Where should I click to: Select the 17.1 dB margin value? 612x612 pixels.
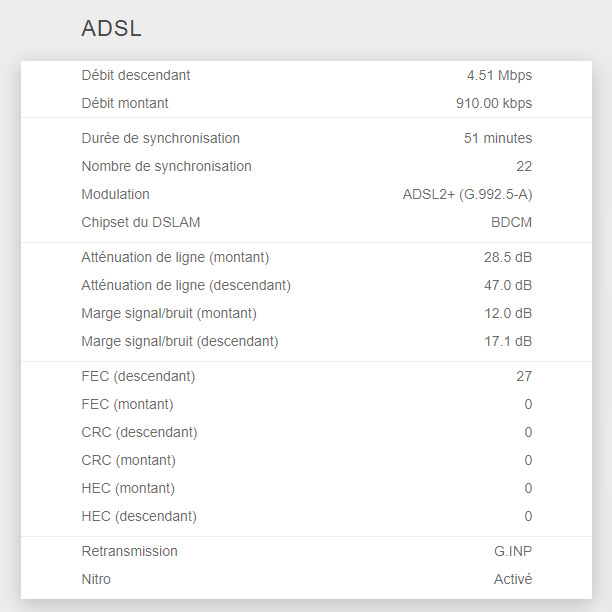coord(508,342)
